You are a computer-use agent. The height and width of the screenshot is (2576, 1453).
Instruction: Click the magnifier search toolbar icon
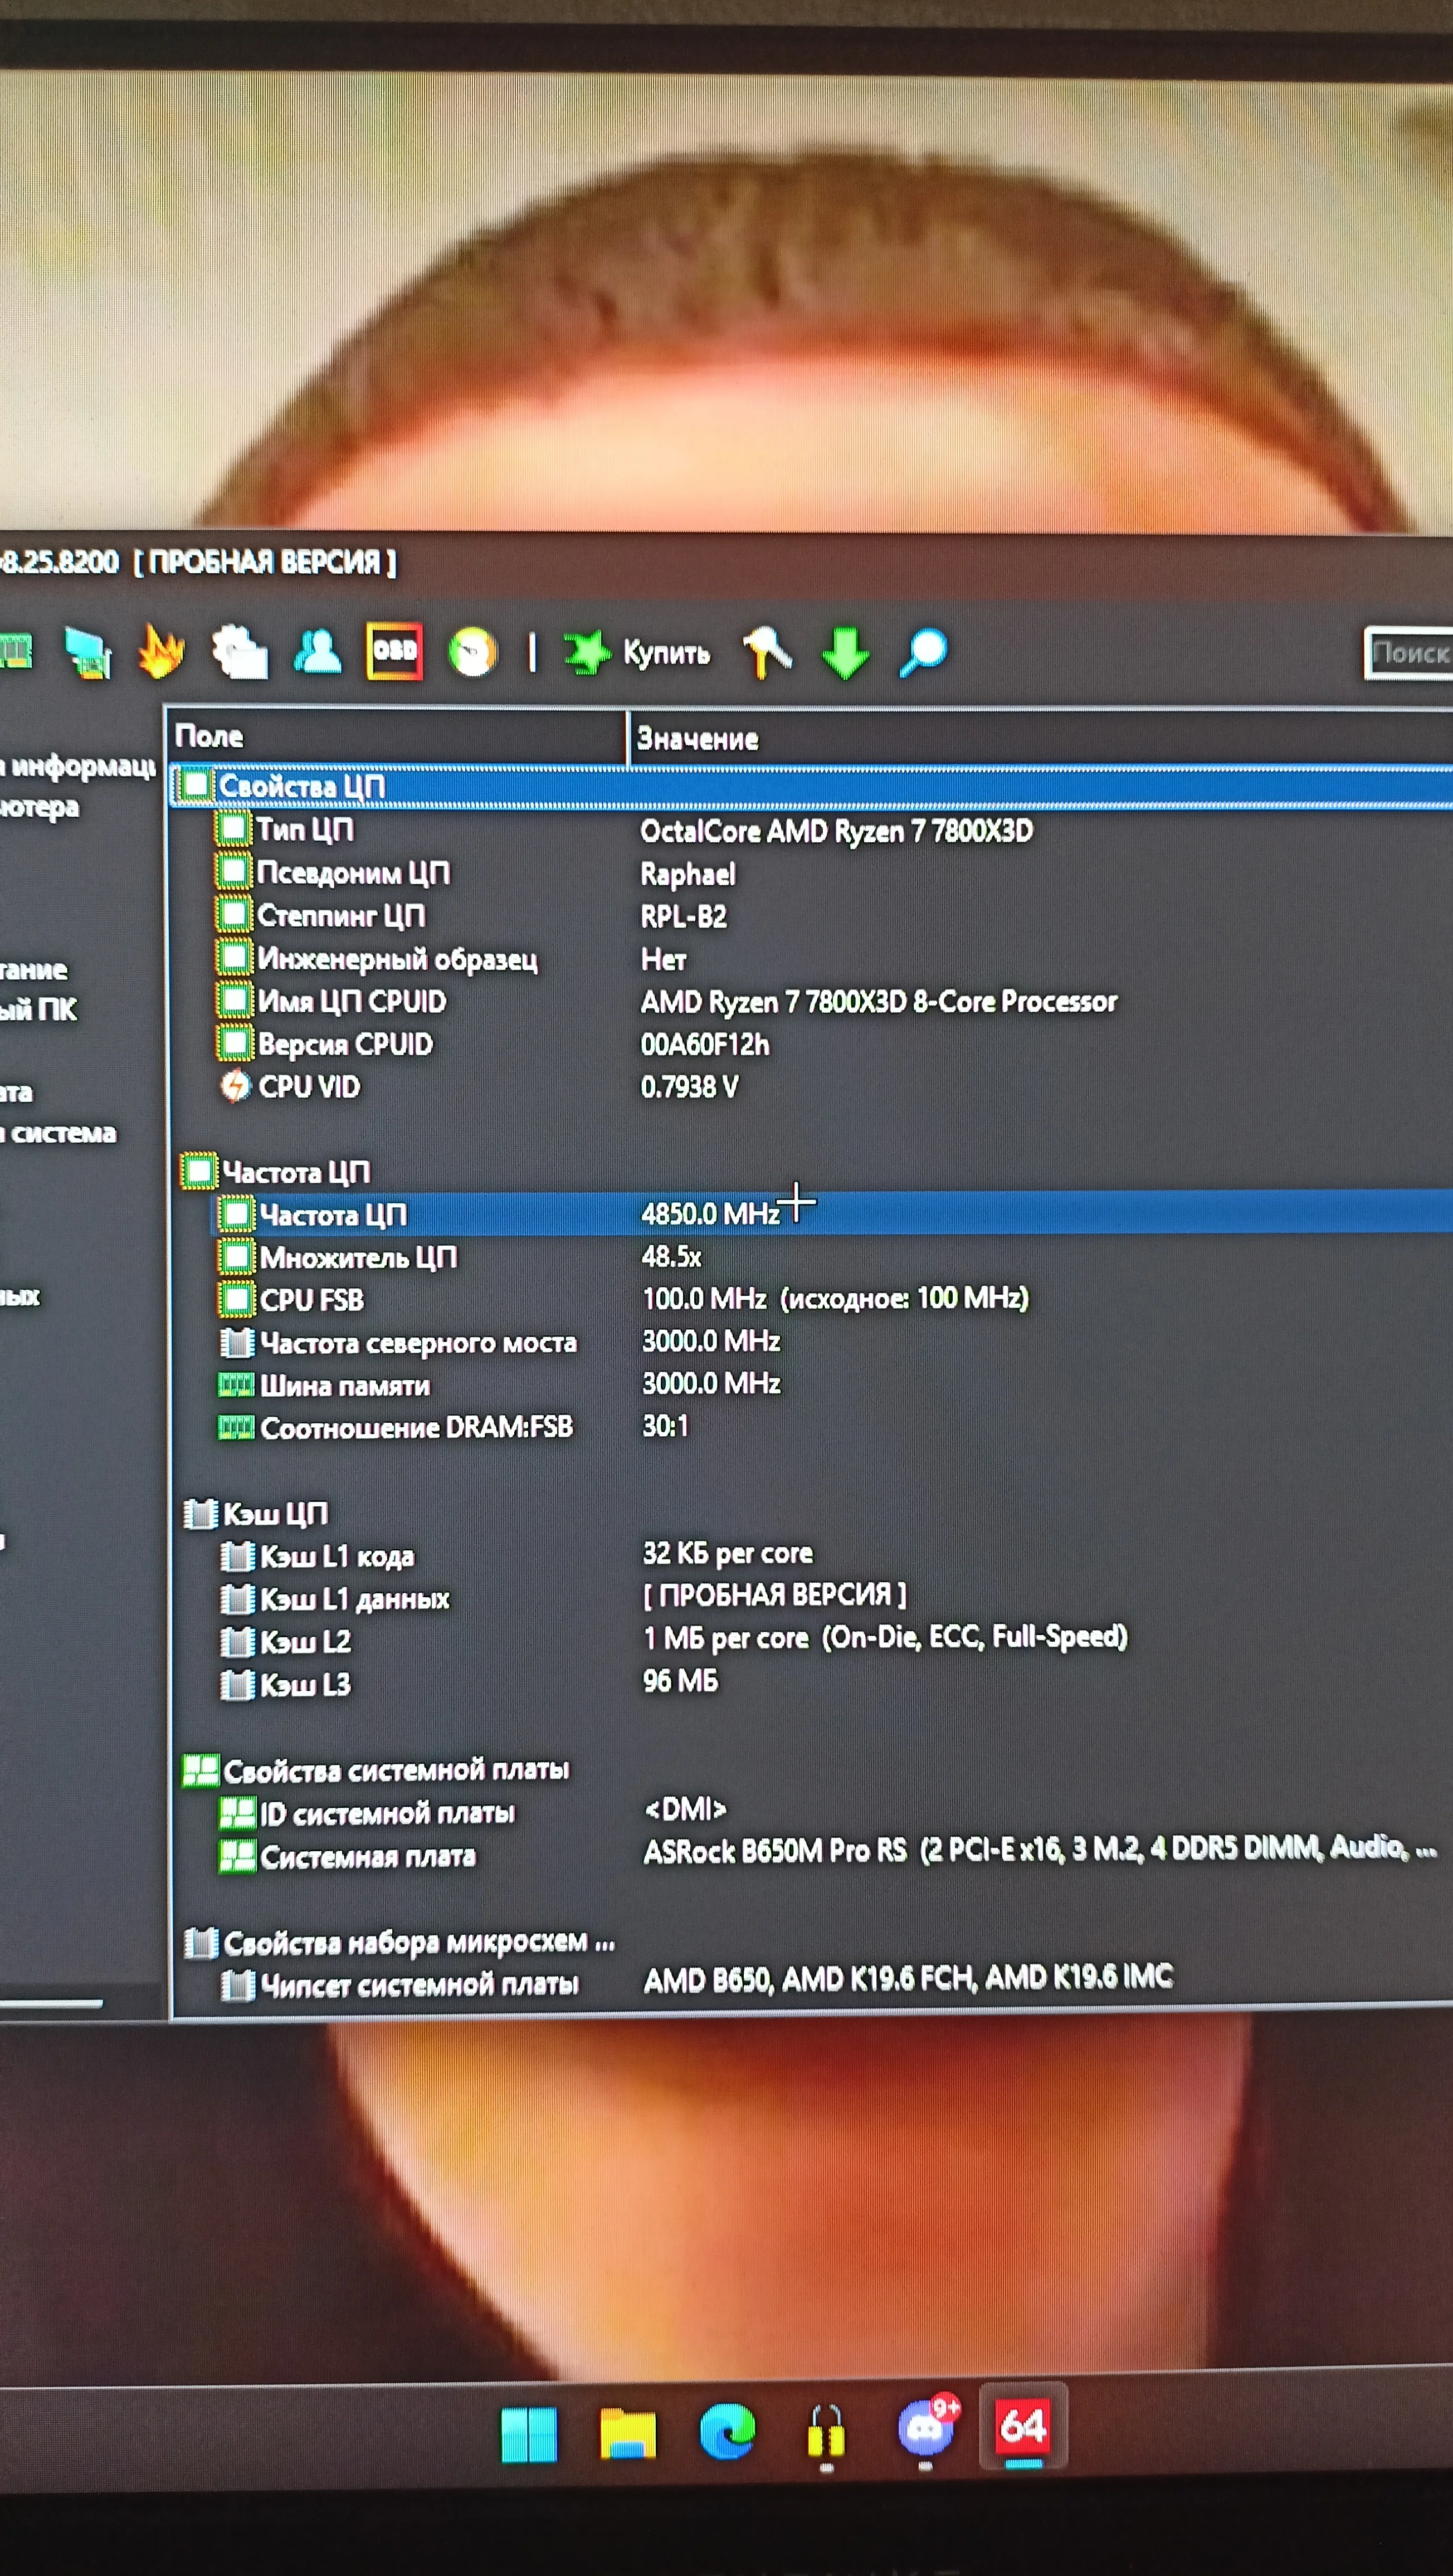click(x=923, y=653)
